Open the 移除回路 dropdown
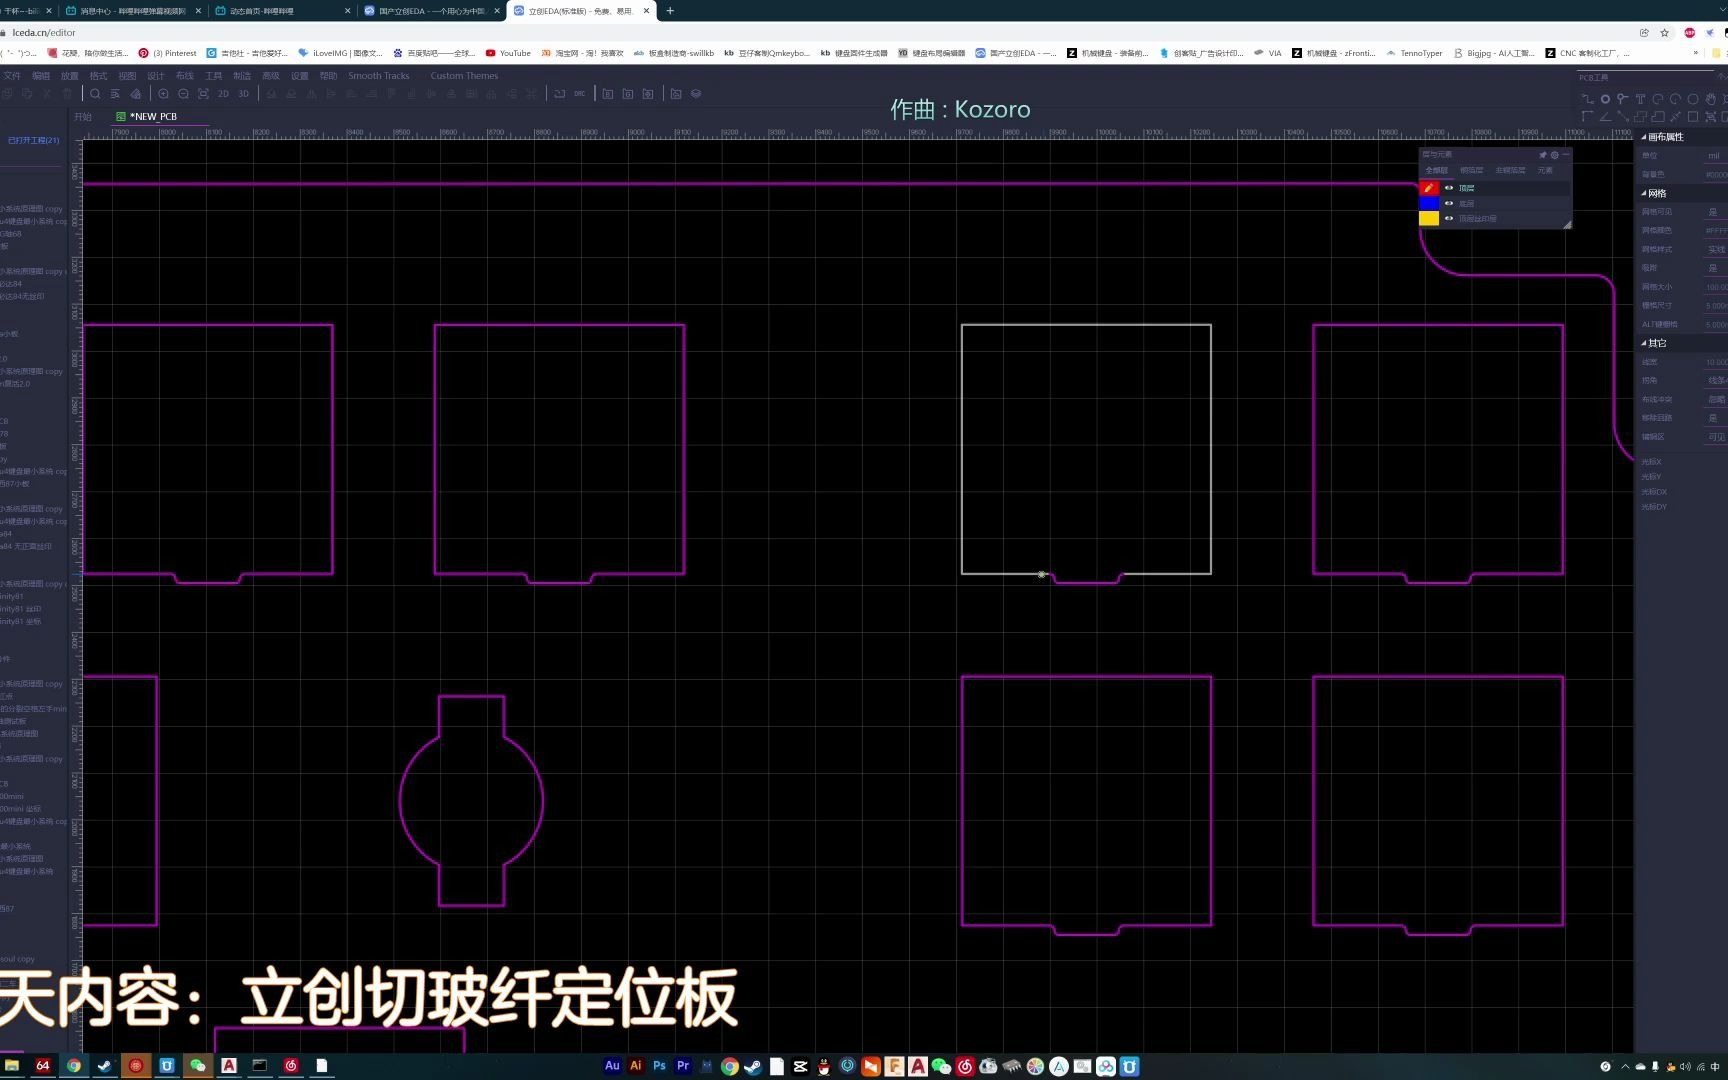The height and width of the screenshot is (1080, 1728). (x=1715, y=418)
